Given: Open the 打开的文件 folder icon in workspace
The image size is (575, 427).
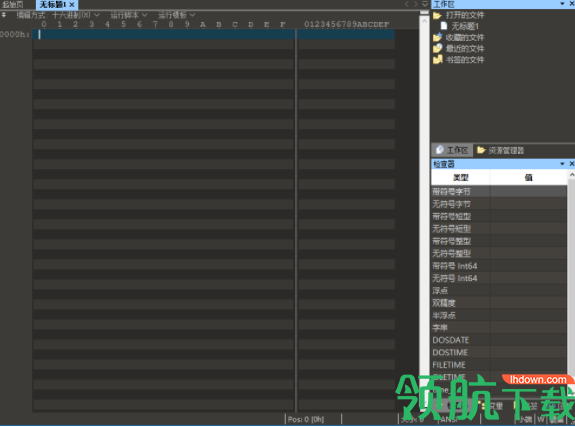Looking at the screenshot, I should click(437, 15).
